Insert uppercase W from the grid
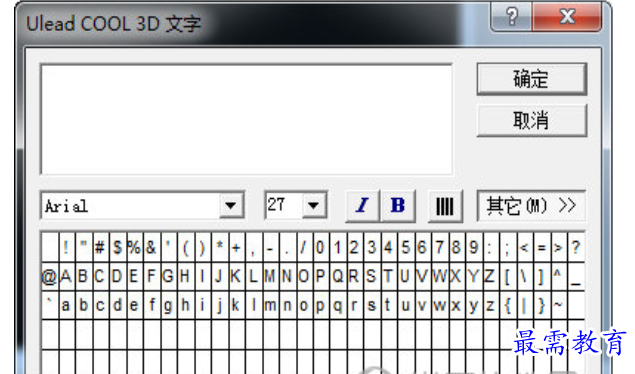The height and width of the screenshot is (374, 635). pos(439,276)
